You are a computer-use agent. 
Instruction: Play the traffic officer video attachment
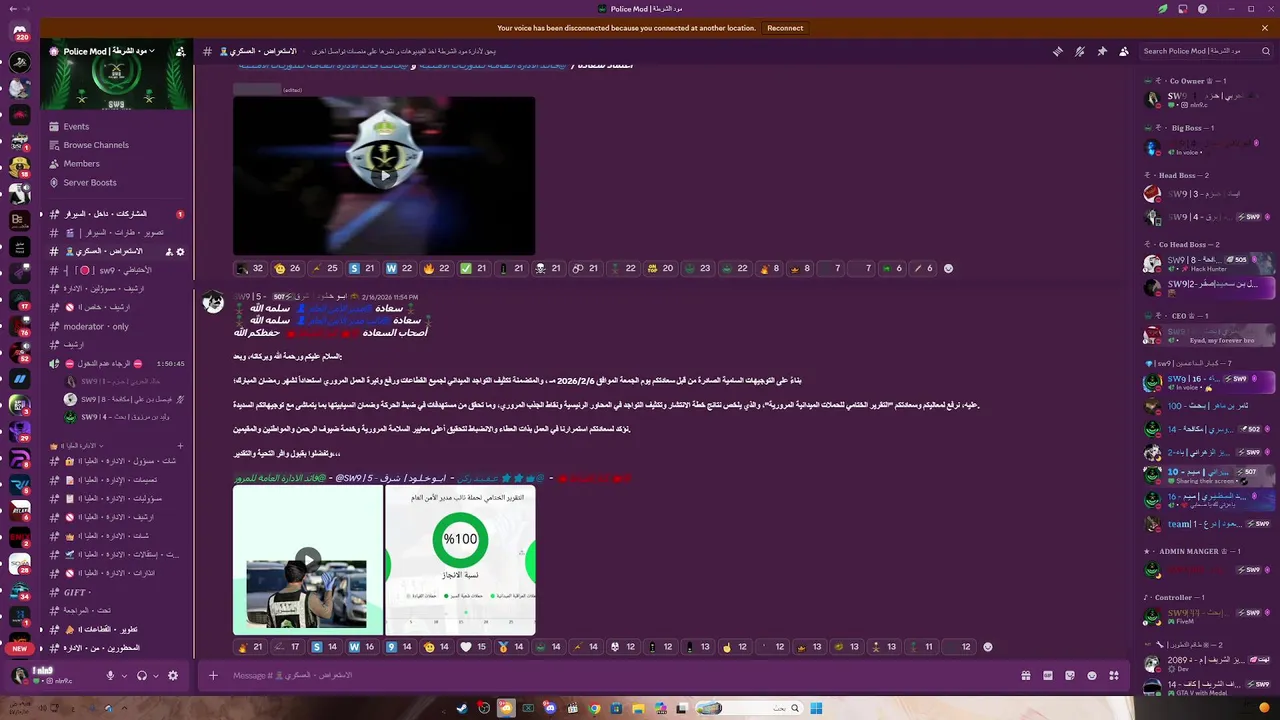(308, 560)
